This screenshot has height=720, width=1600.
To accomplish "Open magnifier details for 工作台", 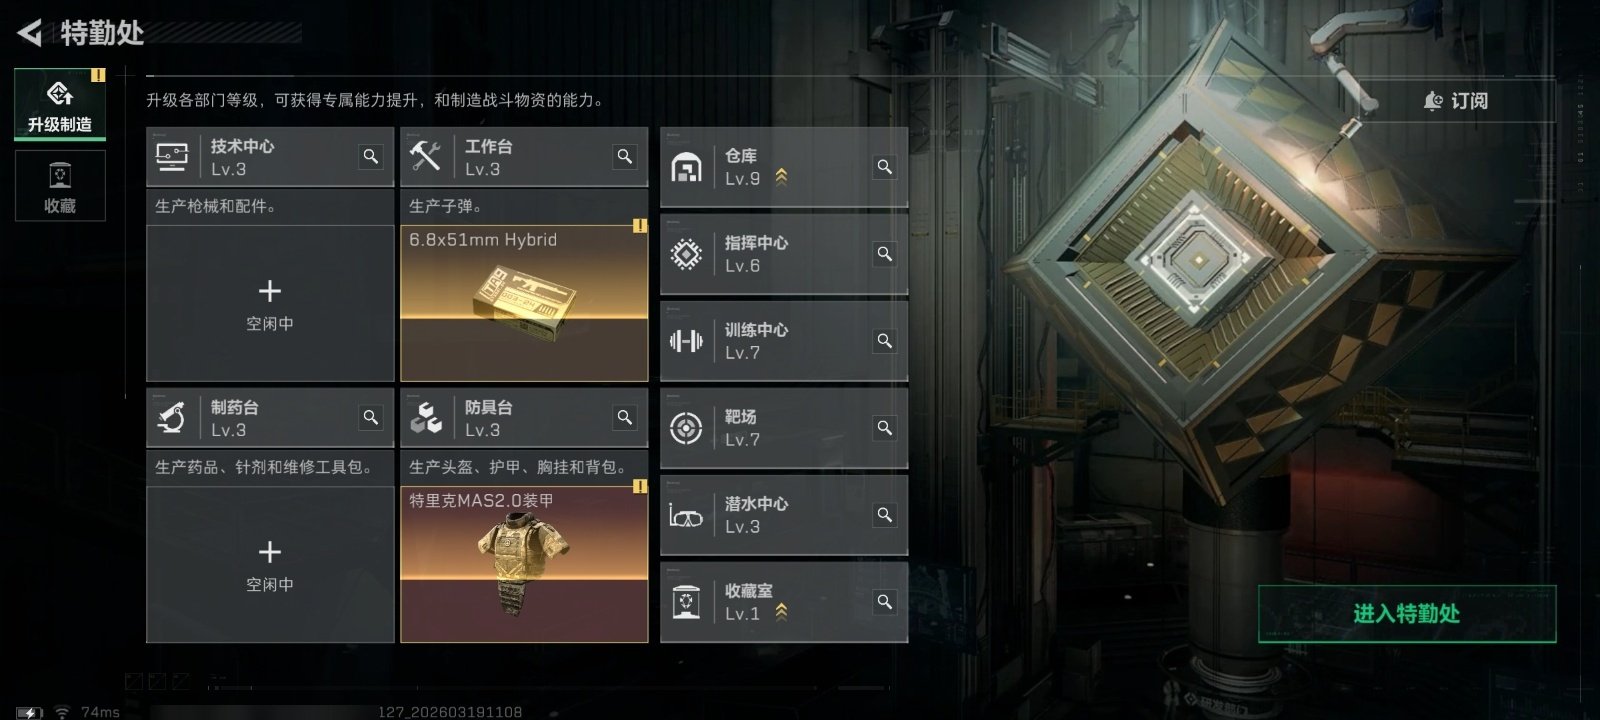I will click(x=625, y=156).
